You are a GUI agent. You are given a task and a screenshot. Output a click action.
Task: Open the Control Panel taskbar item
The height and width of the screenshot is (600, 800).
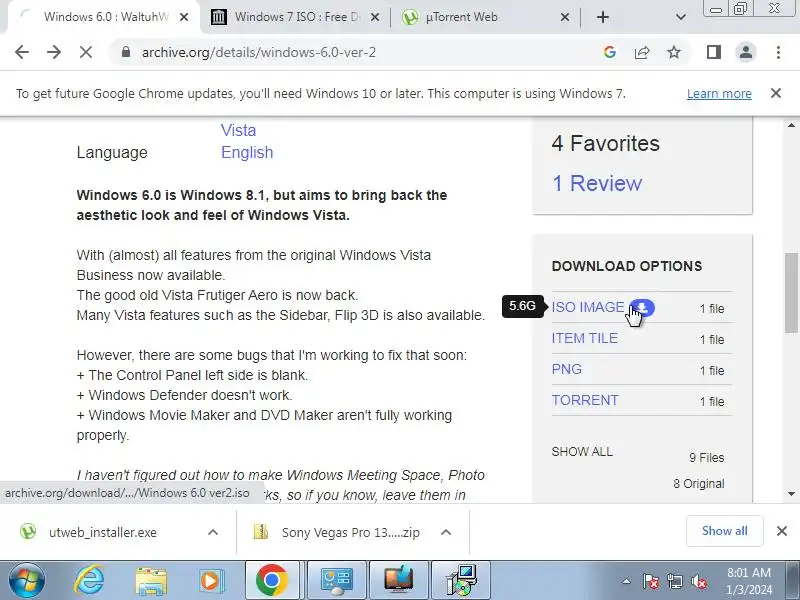(336, 581)
